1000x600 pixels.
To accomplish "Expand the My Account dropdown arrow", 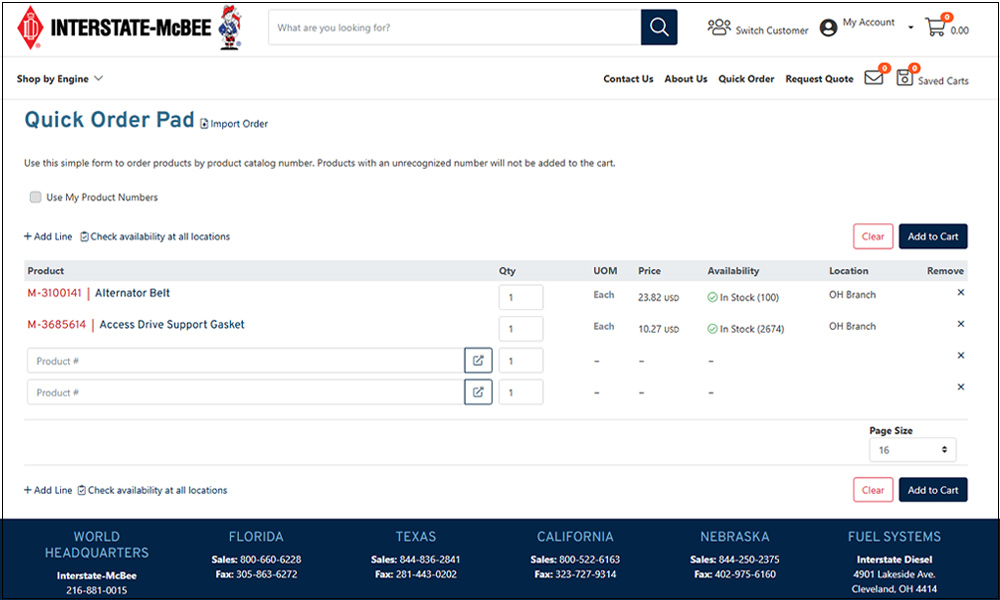I will tap(910, 27).
